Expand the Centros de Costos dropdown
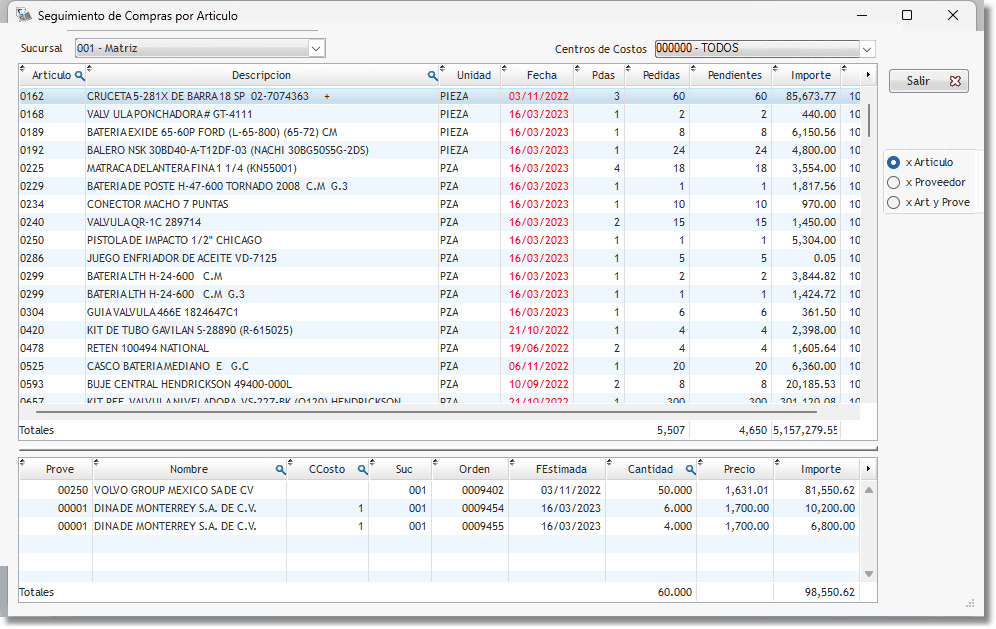Viewport: 996px width, 629px height. (x=867, y=49)
